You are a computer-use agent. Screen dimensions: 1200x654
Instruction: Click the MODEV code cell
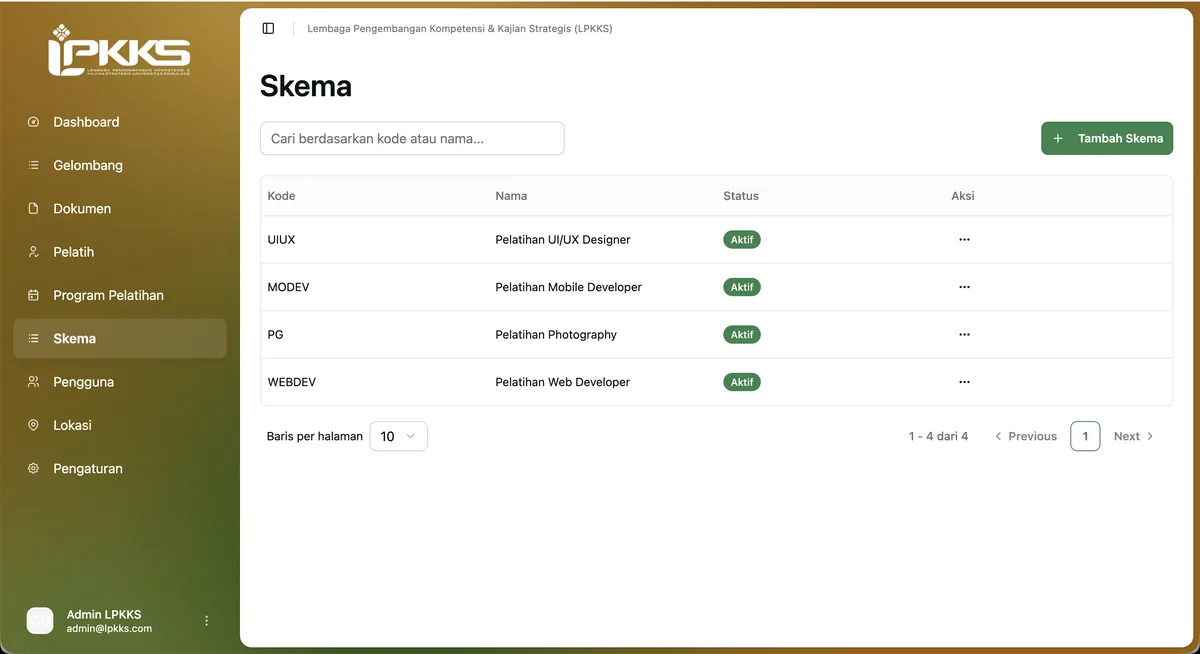click(x=289, y=287)
